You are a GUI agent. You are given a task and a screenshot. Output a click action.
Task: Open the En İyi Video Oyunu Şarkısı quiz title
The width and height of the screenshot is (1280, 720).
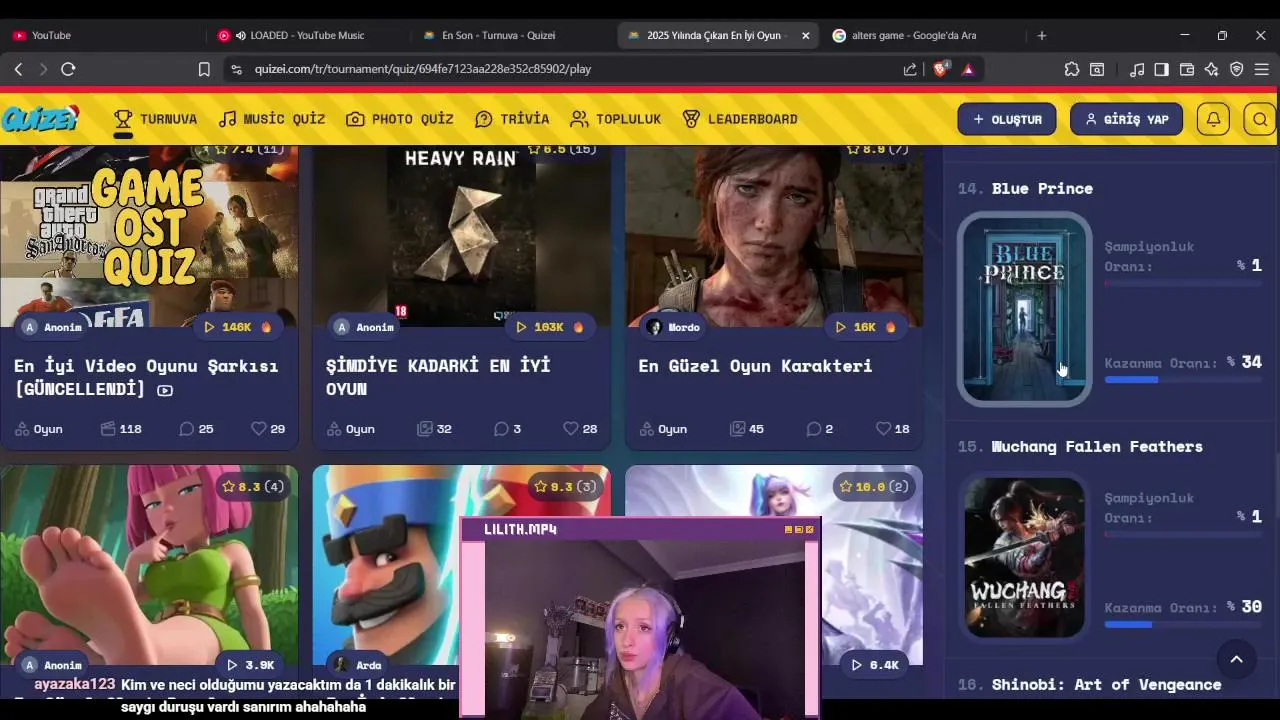[146, 377]
